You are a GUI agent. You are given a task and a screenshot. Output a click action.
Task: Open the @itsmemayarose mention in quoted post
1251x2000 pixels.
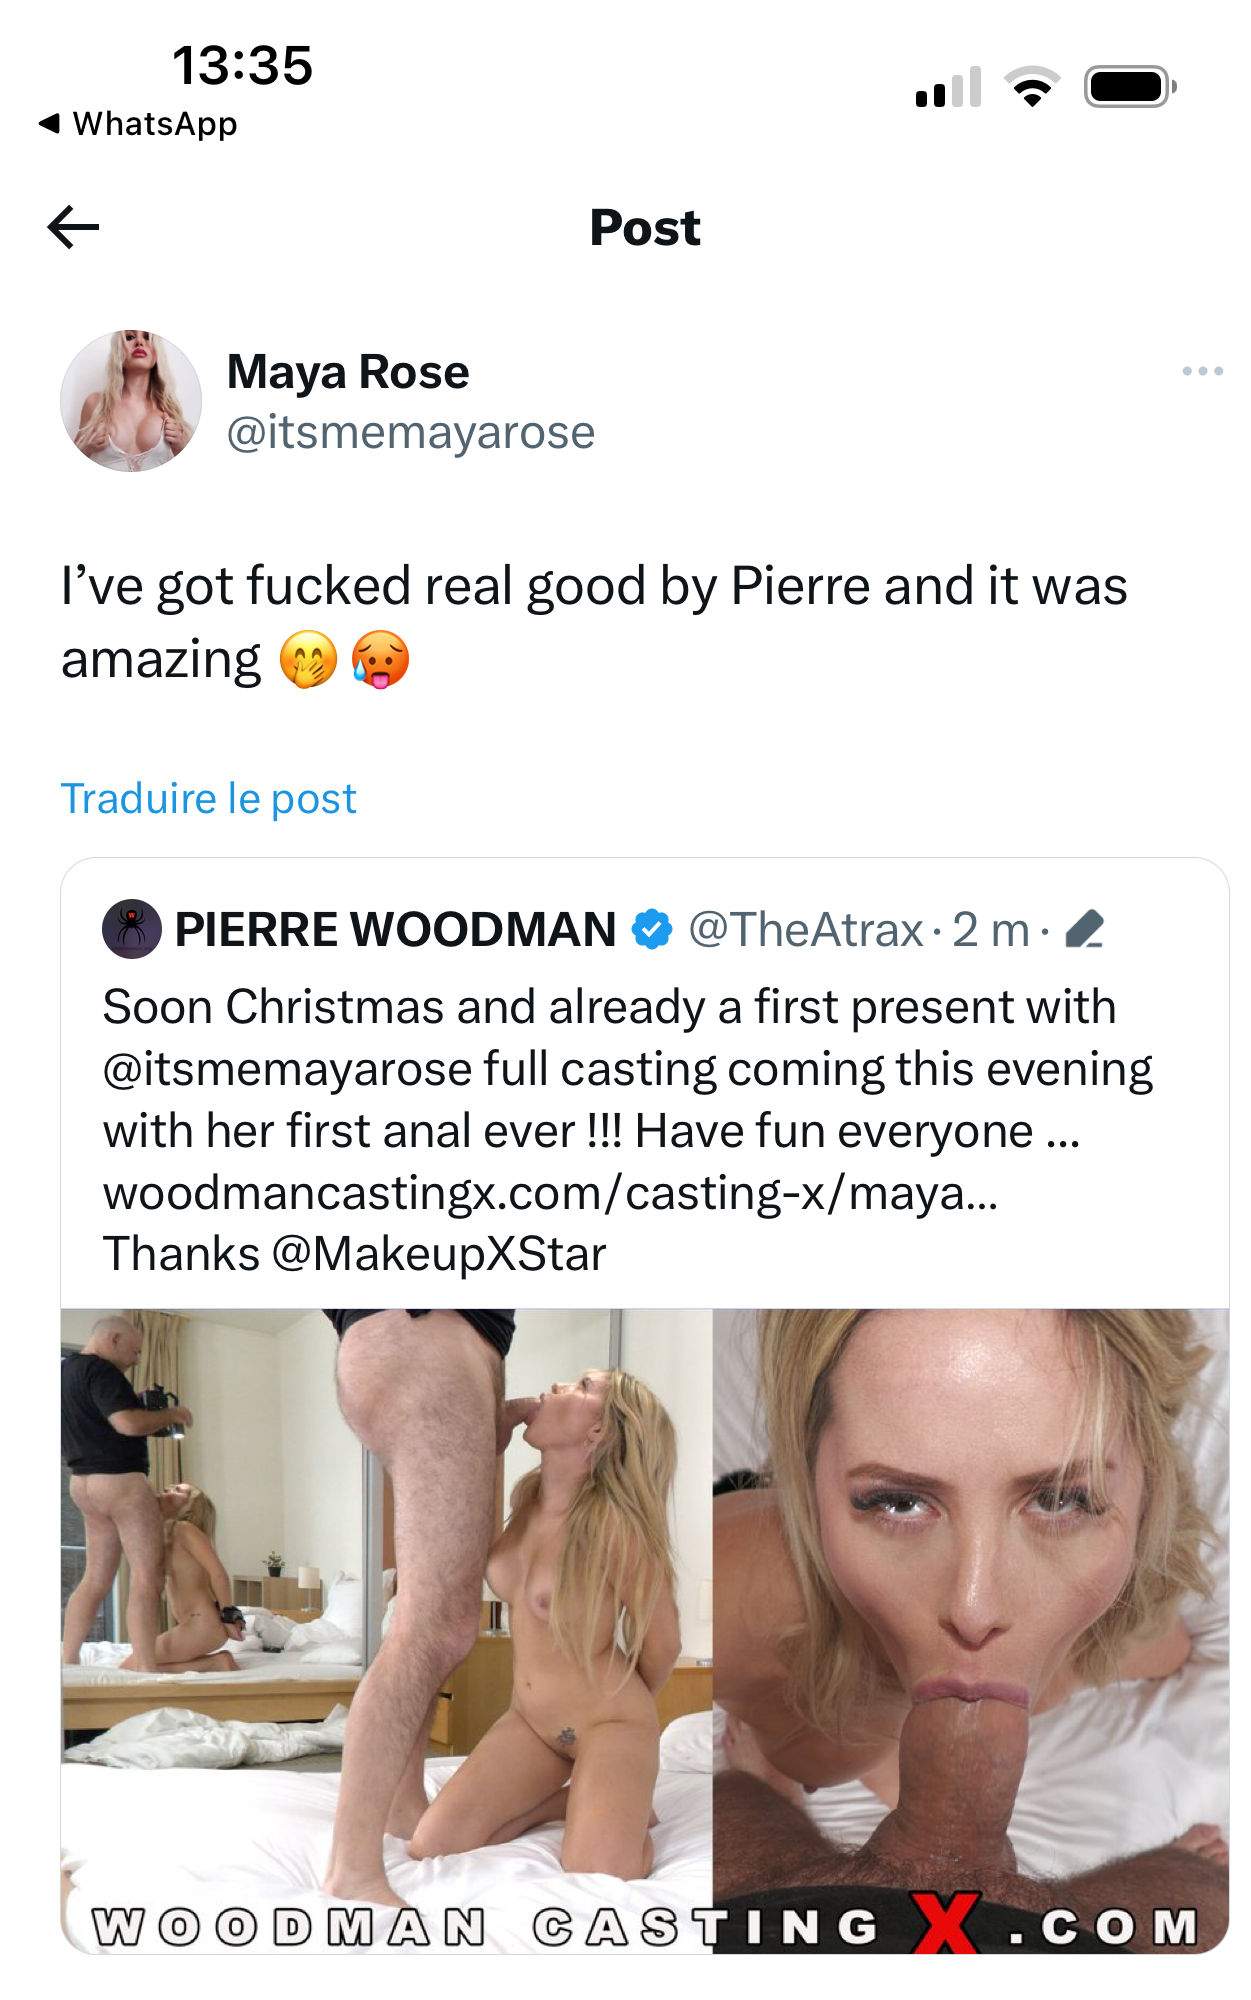tap(287, 1069)
